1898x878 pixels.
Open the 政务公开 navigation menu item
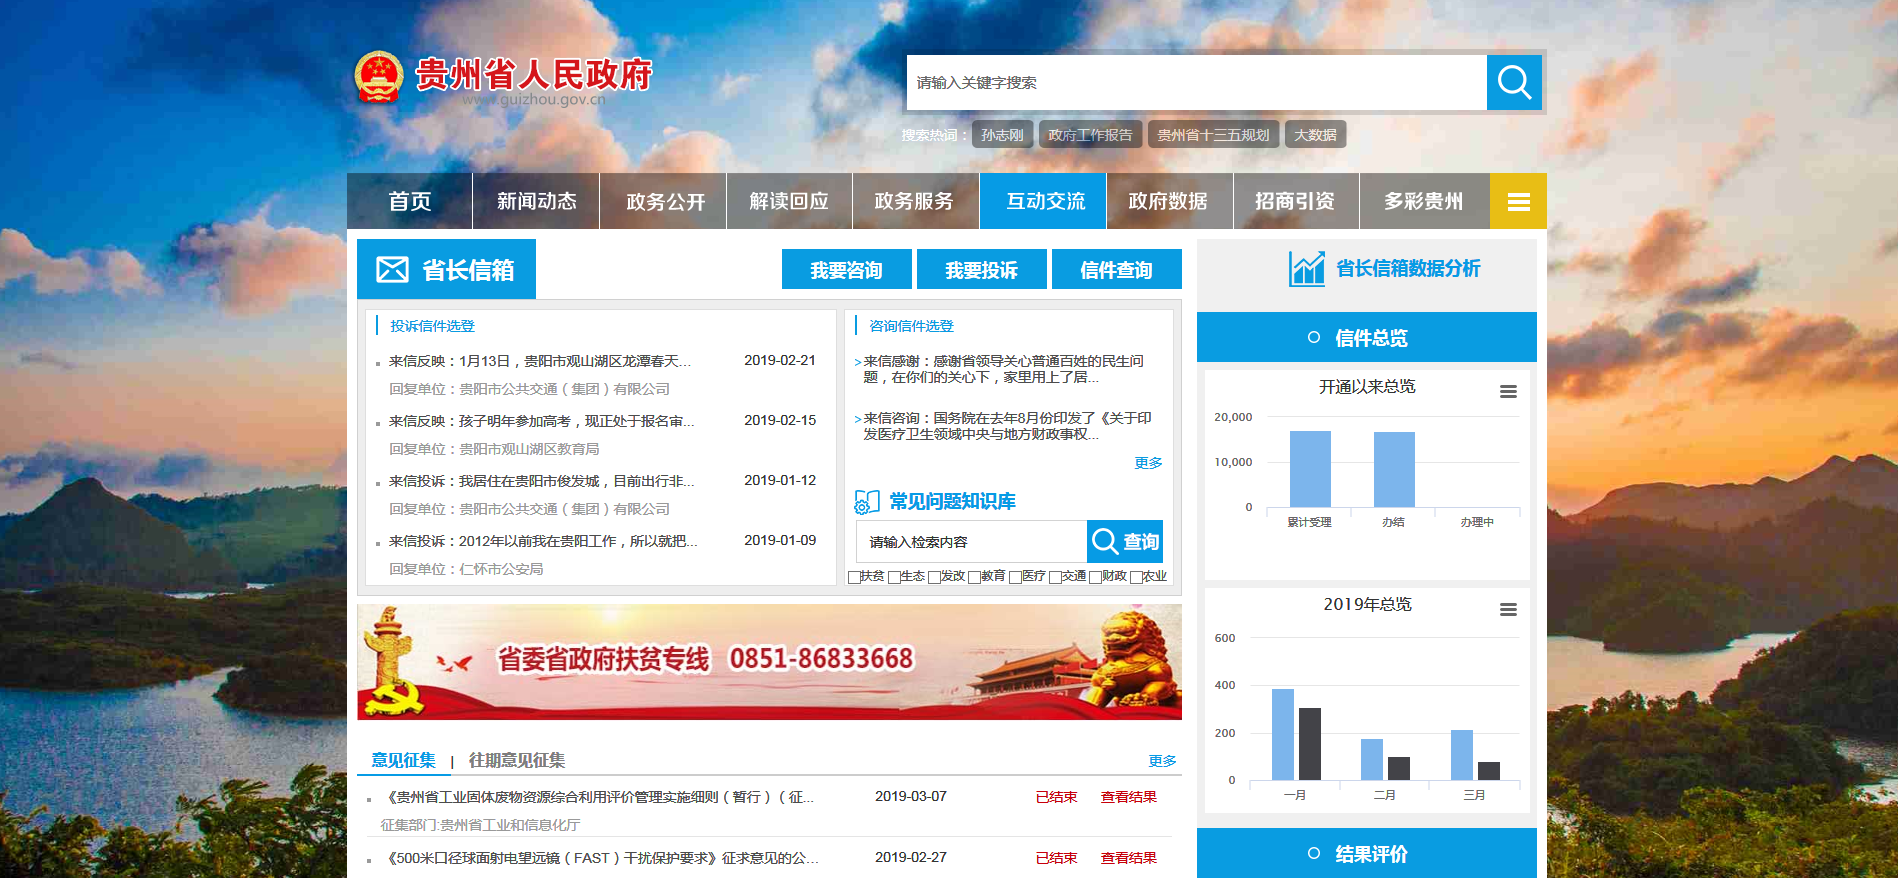tap(665, 202)
